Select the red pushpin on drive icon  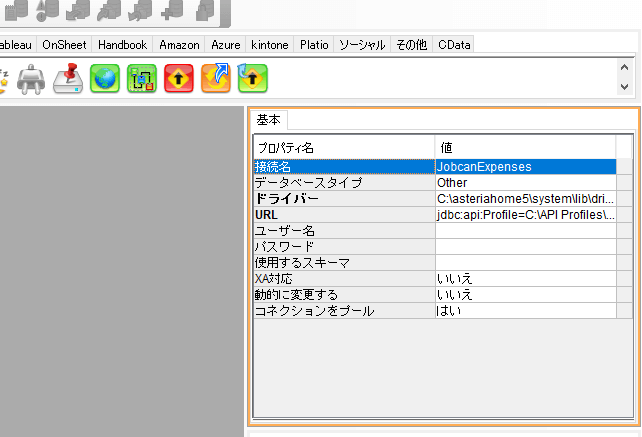68,78
